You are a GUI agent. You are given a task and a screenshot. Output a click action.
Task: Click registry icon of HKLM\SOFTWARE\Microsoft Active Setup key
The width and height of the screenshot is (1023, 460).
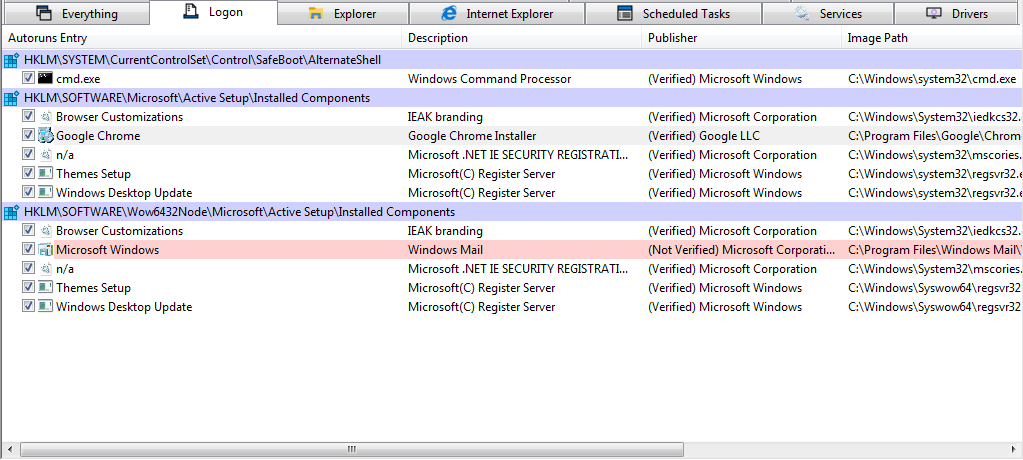pos(11,99)
